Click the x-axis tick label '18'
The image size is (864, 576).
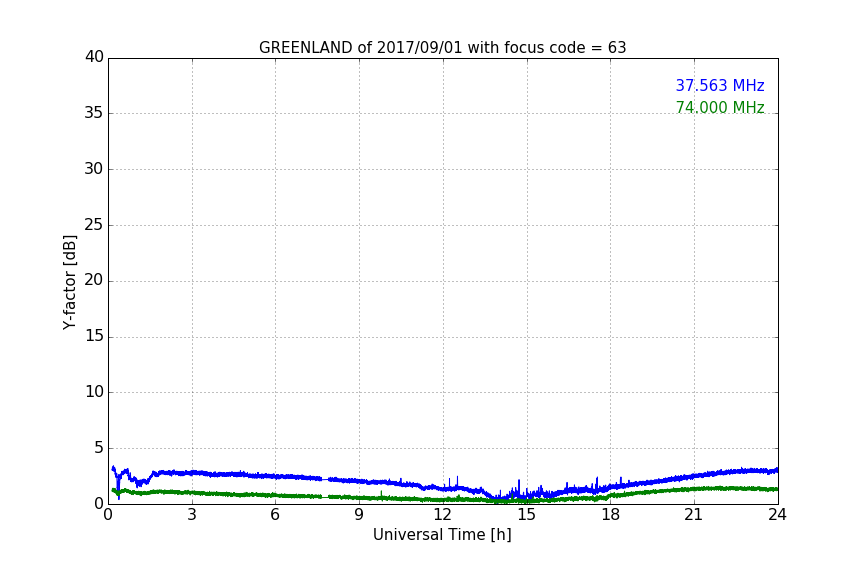pyautogui.click(x=611, y=515)
